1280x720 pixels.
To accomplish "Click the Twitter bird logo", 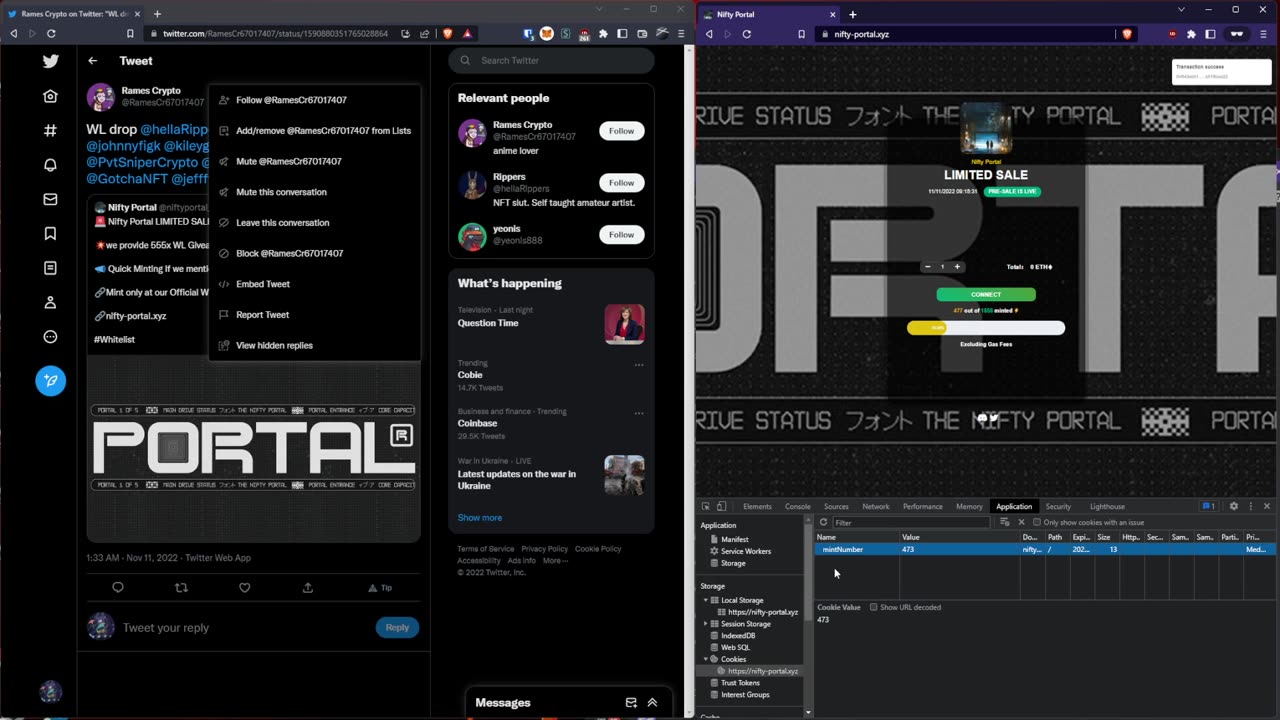I will [50, 61].
